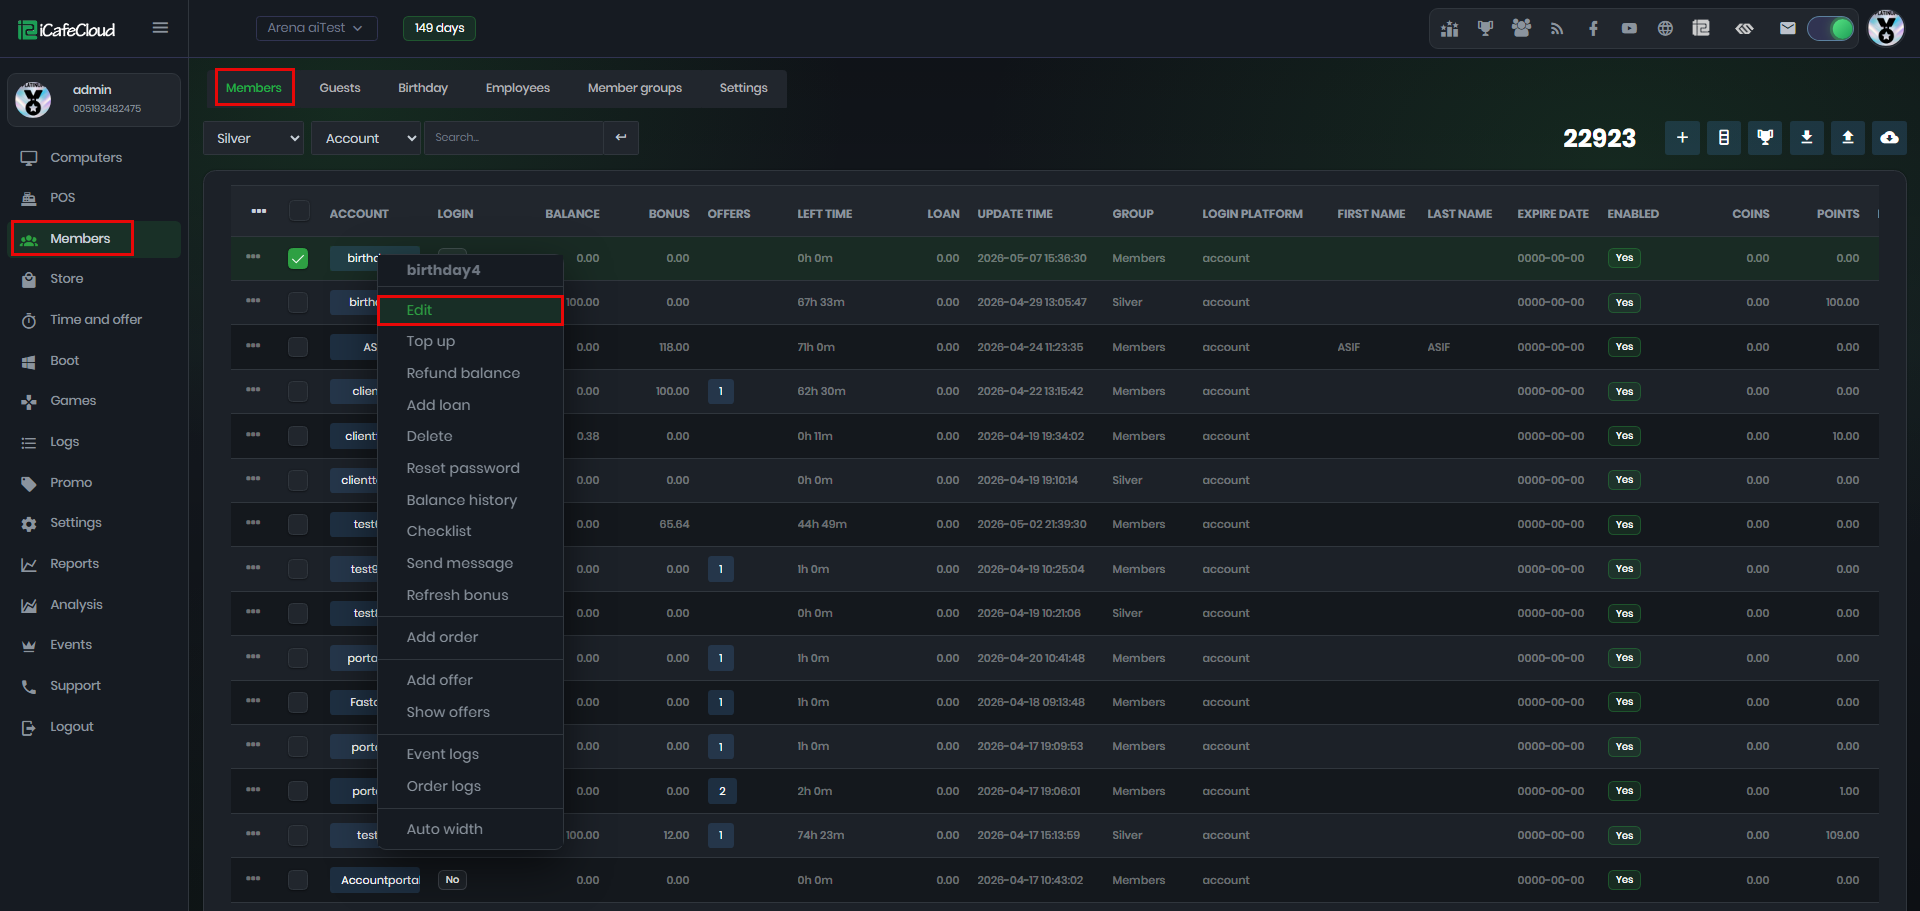1920x911 pixels.
Task: Sort by the BALANCE column header
Action: tap(572, 214)
